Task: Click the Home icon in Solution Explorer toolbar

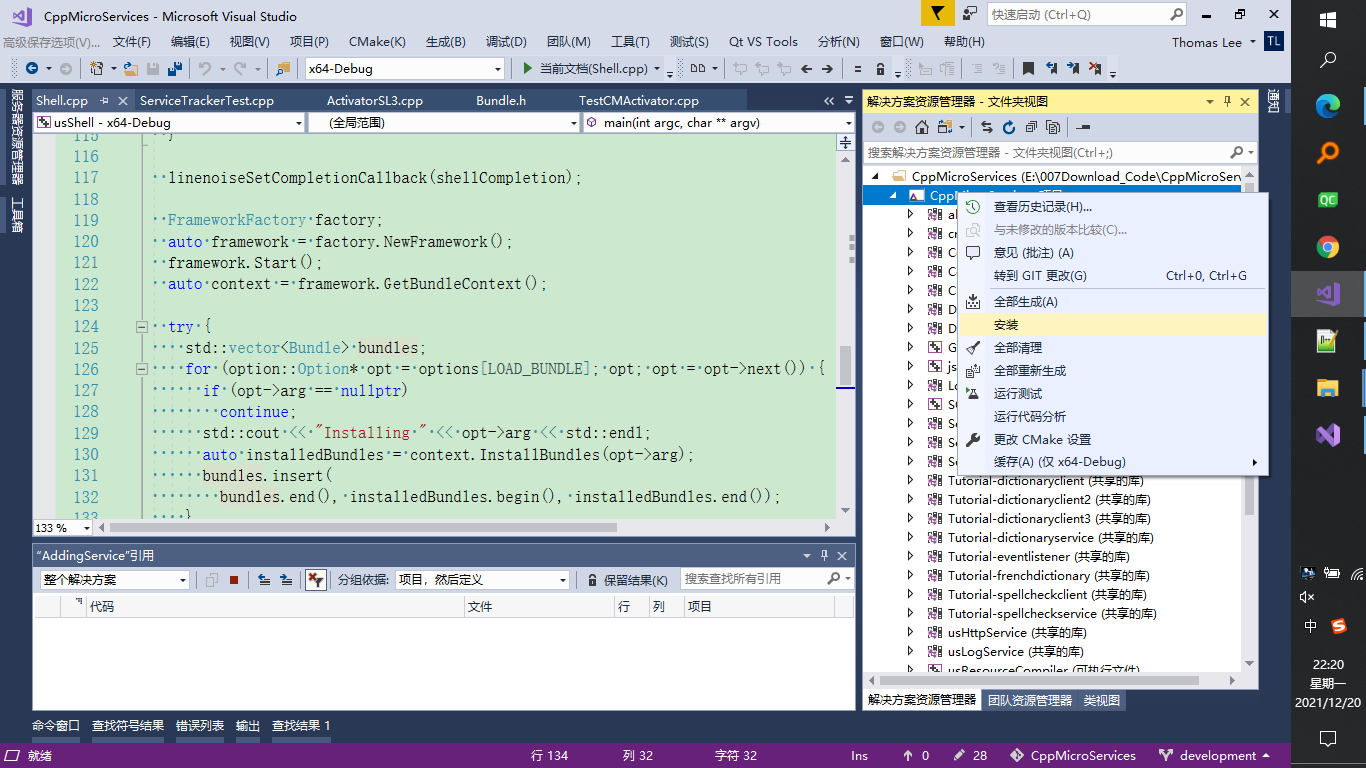Action: 920,127
